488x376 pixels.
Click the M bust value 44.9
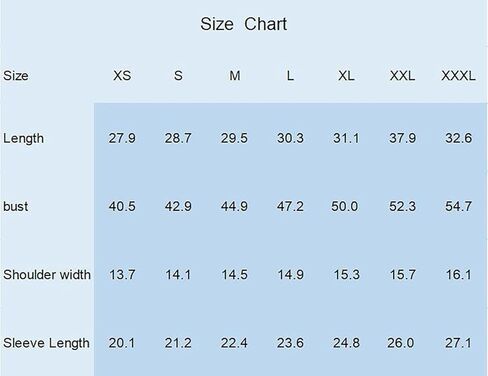tap(234, 206)
